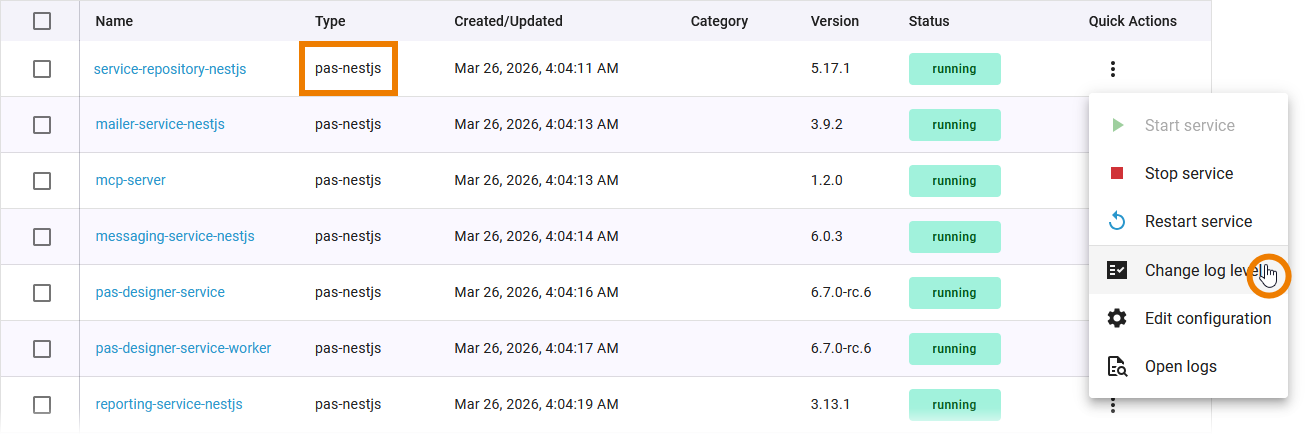Click the red Stop service square icon
Screen dimensions: 1310x435
click(x=1117, y=174)
